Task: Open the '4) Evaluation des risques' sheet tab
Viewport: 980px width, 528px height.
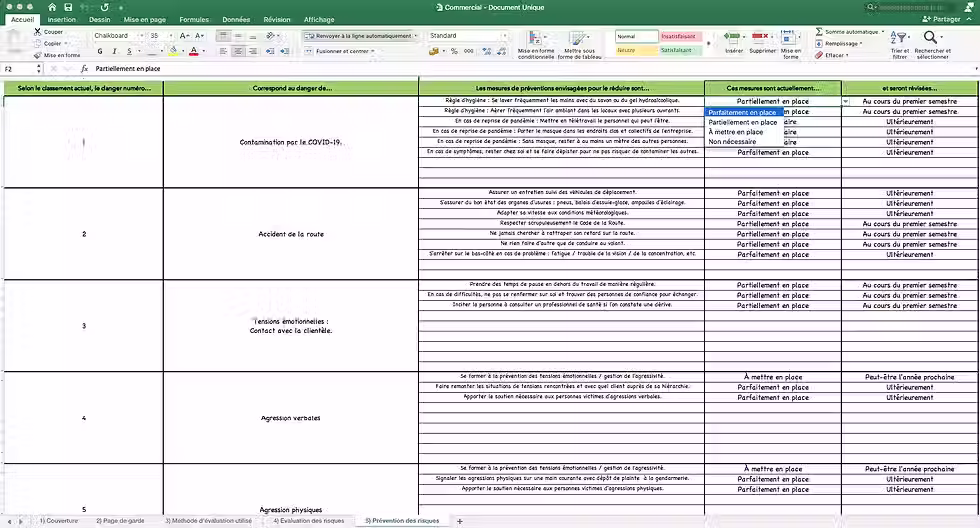Action: tap(309, 521)
